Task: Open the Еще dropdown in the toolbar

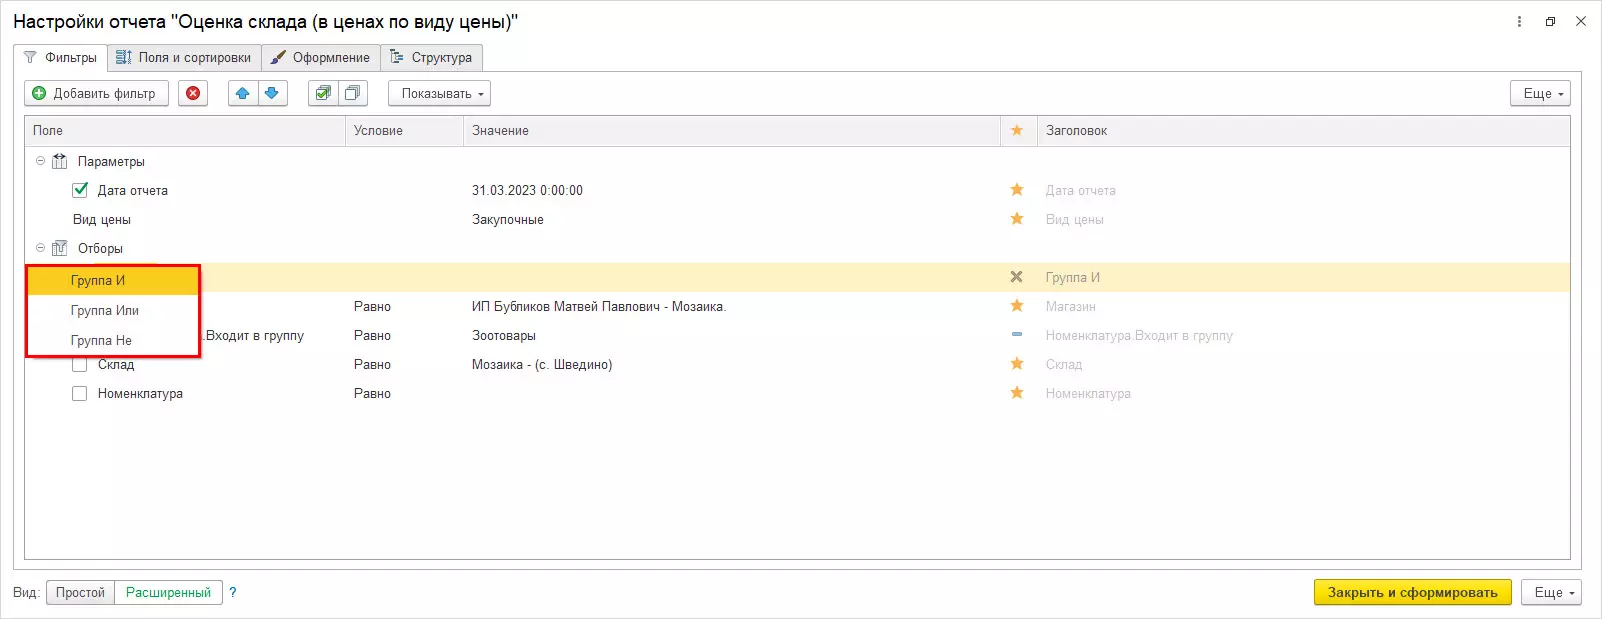Action: coord(1540,93)
